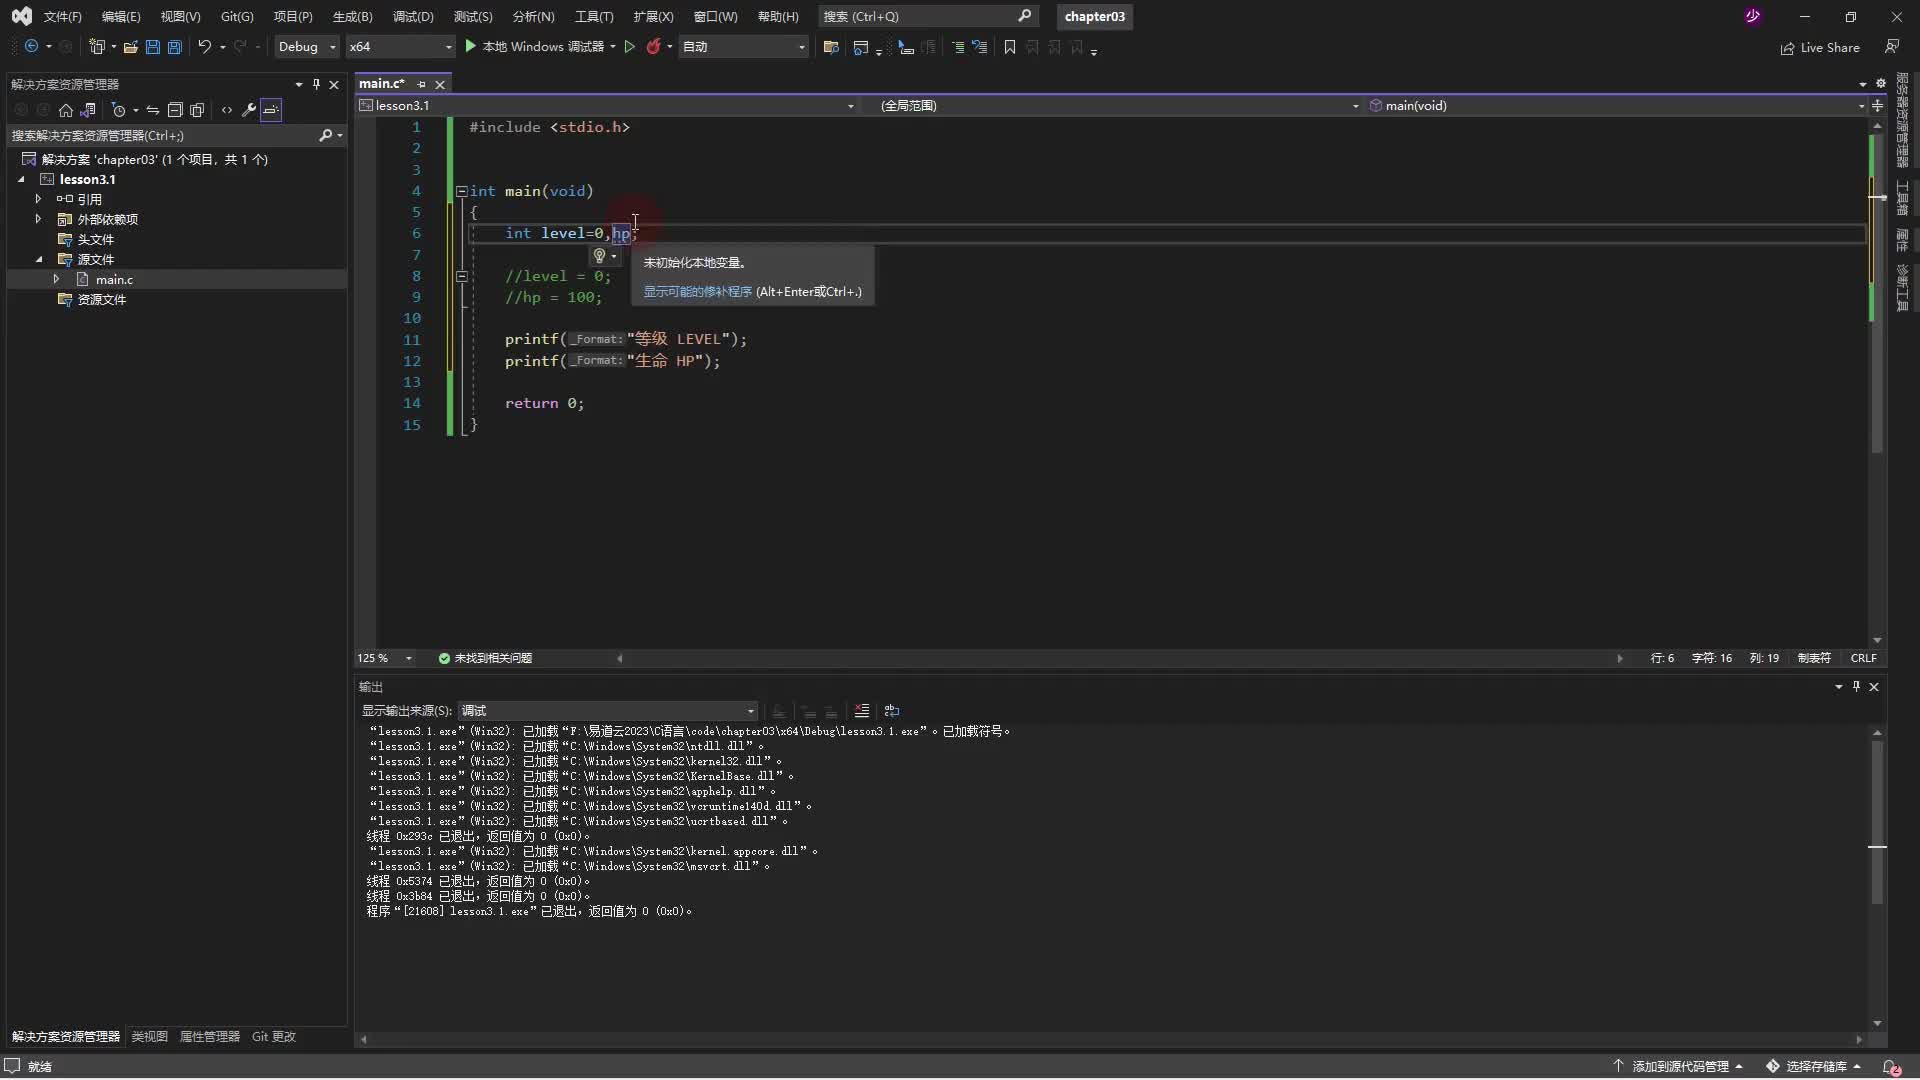Click the Home icon in Solution Explorer

(66, 110)
